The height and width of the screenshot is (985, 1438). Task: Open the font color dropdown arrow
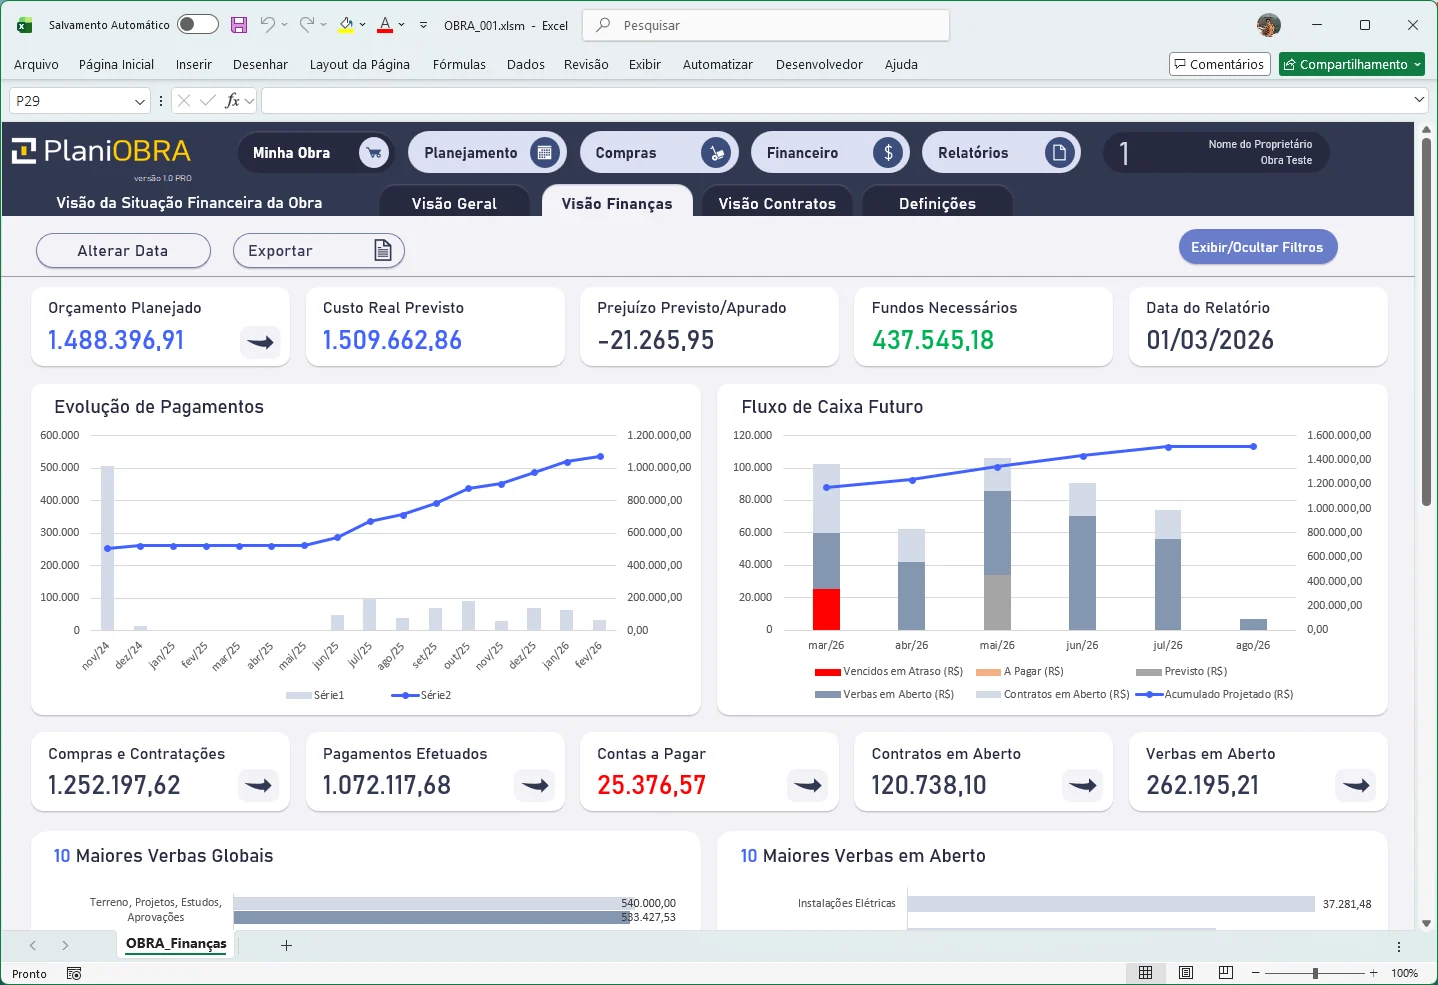coord(402,24)
